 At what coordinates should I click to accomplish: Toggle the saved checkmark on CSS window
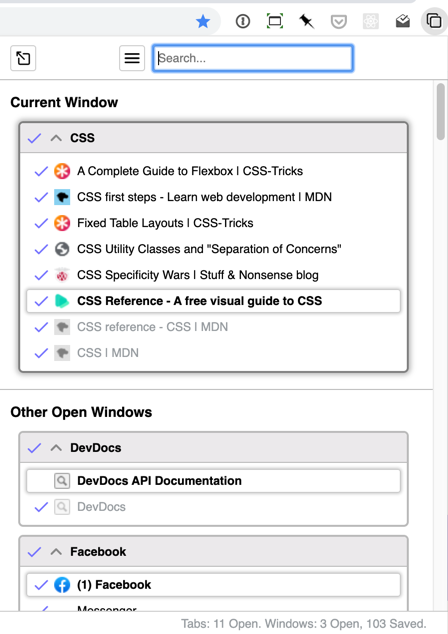click(x=34, y=138)
